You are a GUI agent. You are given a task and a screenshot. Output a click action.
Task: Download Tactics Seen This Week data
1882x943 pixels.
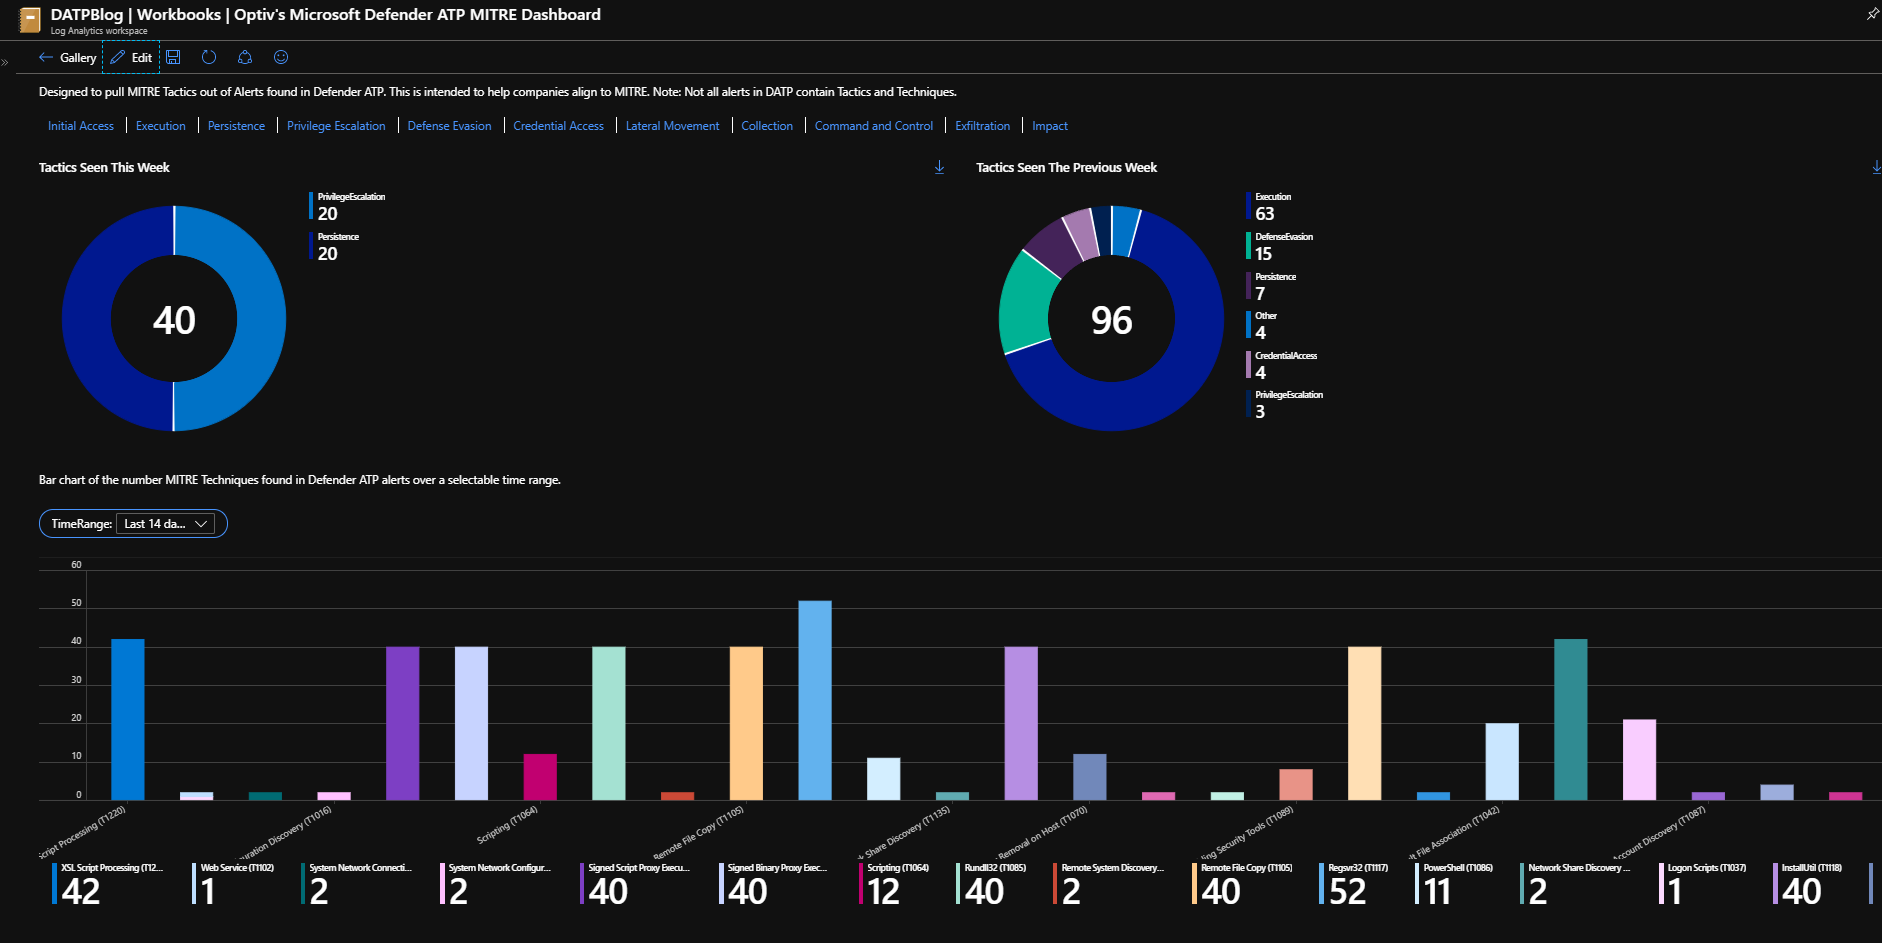939,167
